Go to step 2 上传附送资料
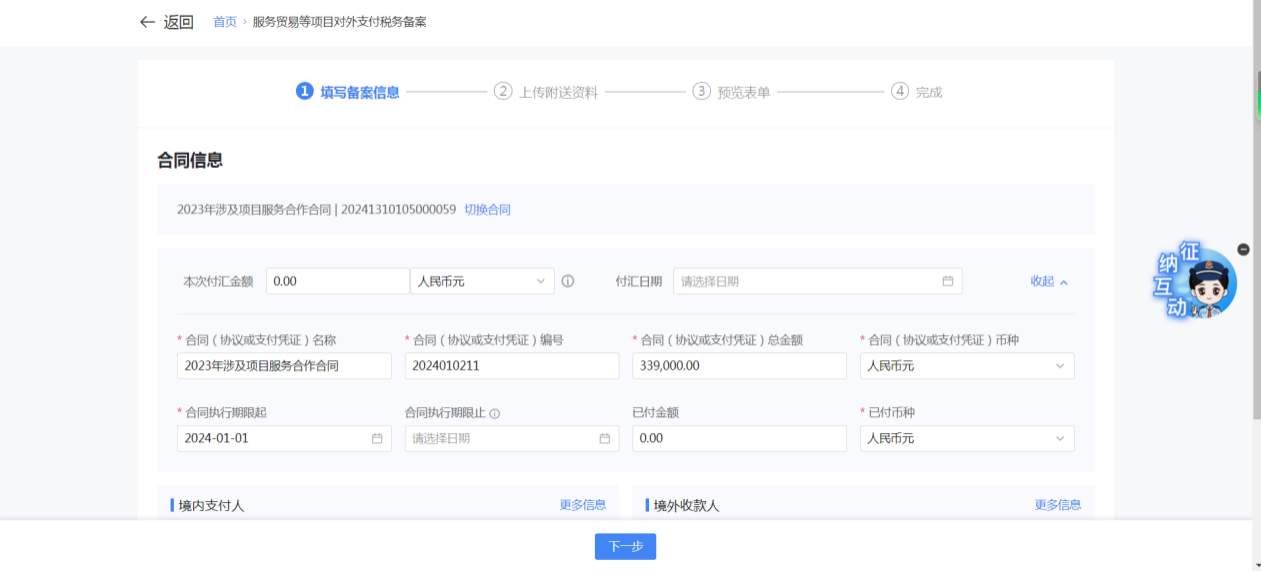1261x572 pixels. (546, 92)
